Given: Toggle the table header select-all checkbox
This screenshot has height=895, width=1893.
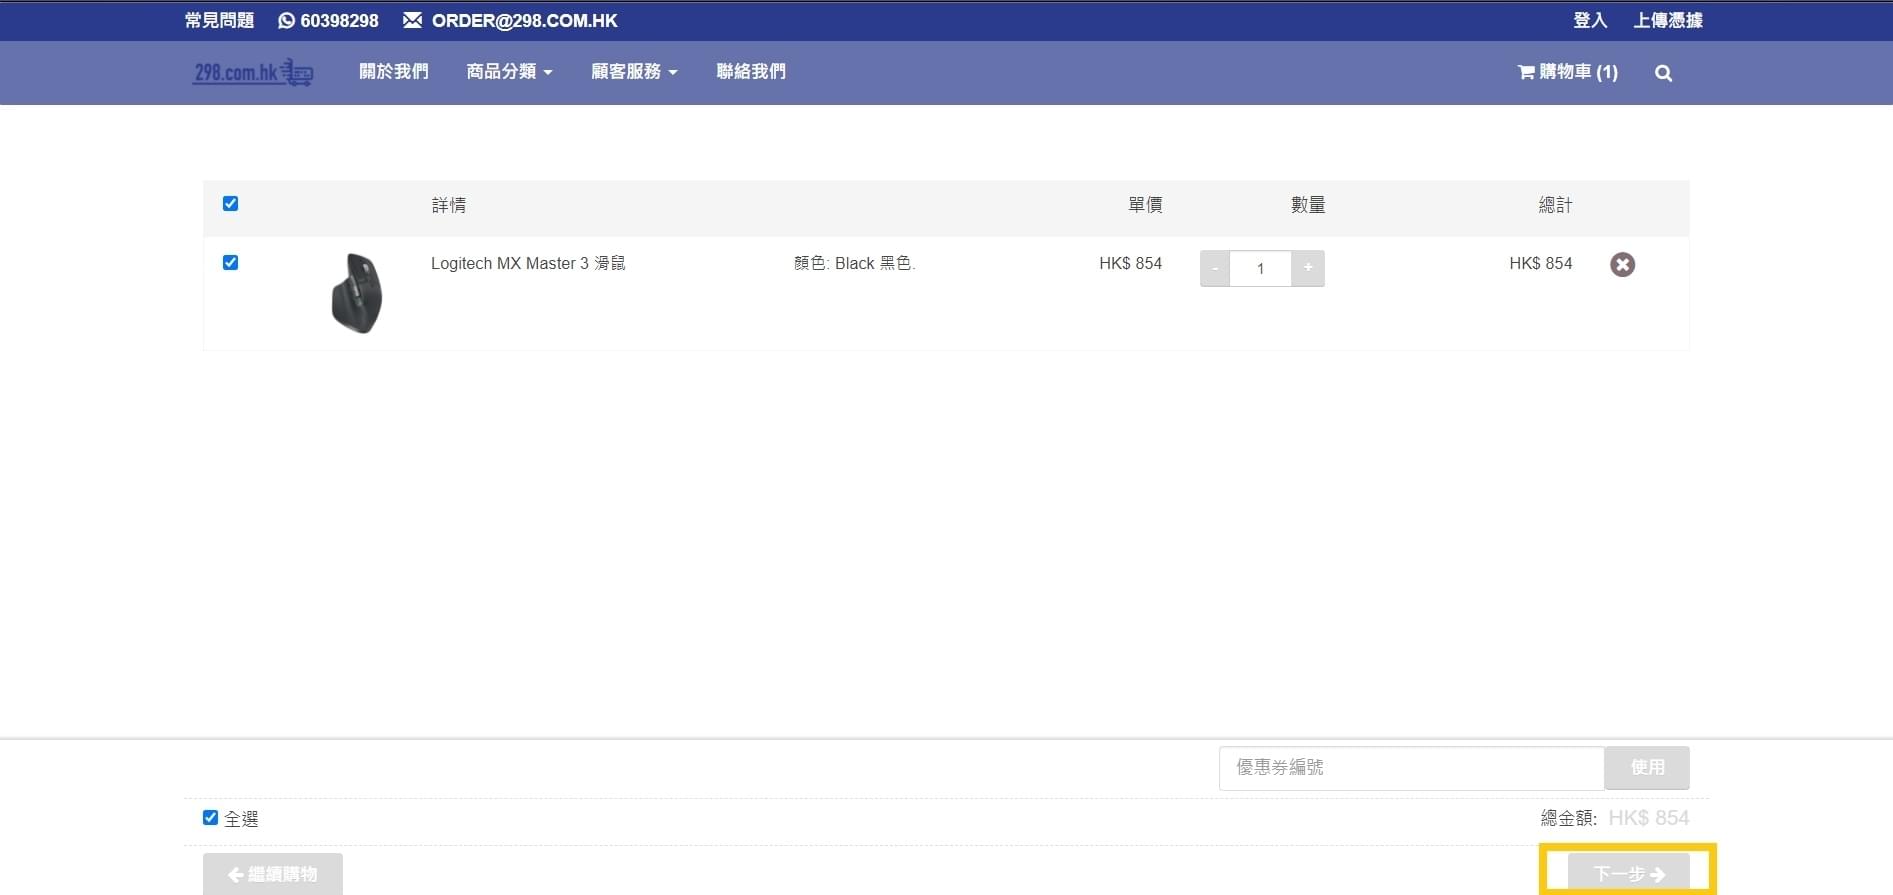Looking at the screenshot, I should tap(230, 203).
